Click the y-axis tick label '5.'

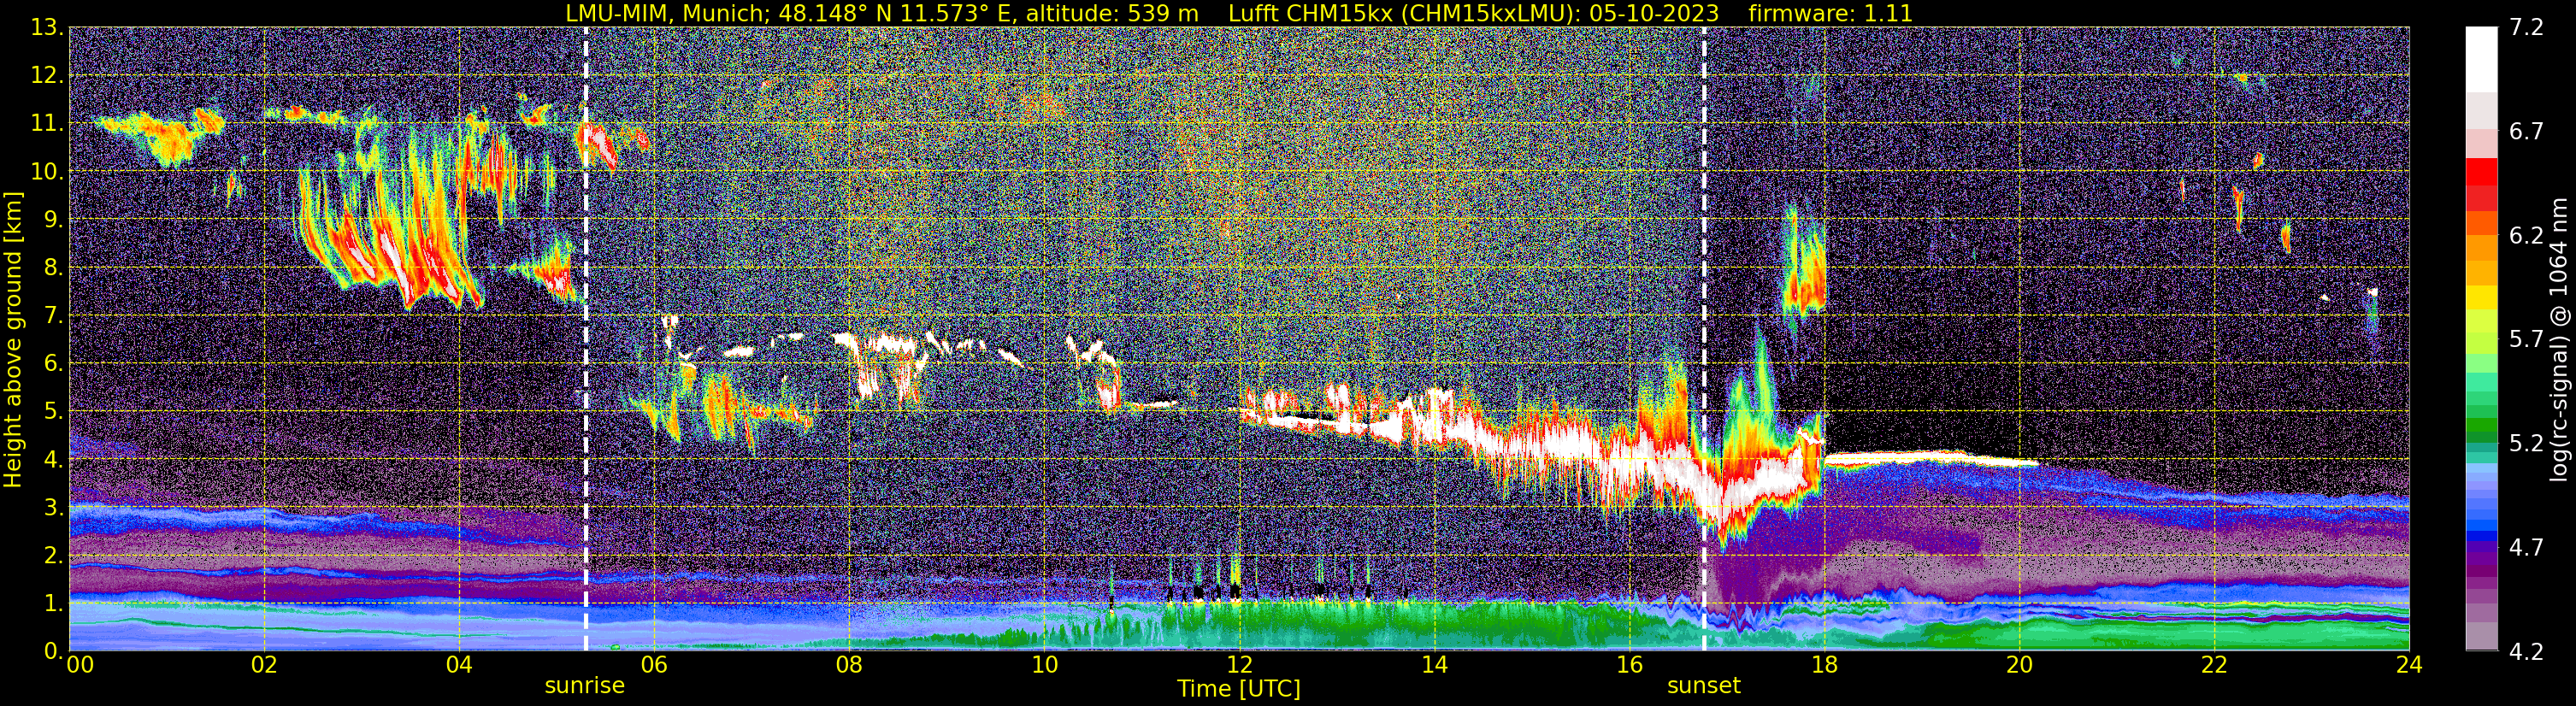pyautogui.click(x=53, y=412)
